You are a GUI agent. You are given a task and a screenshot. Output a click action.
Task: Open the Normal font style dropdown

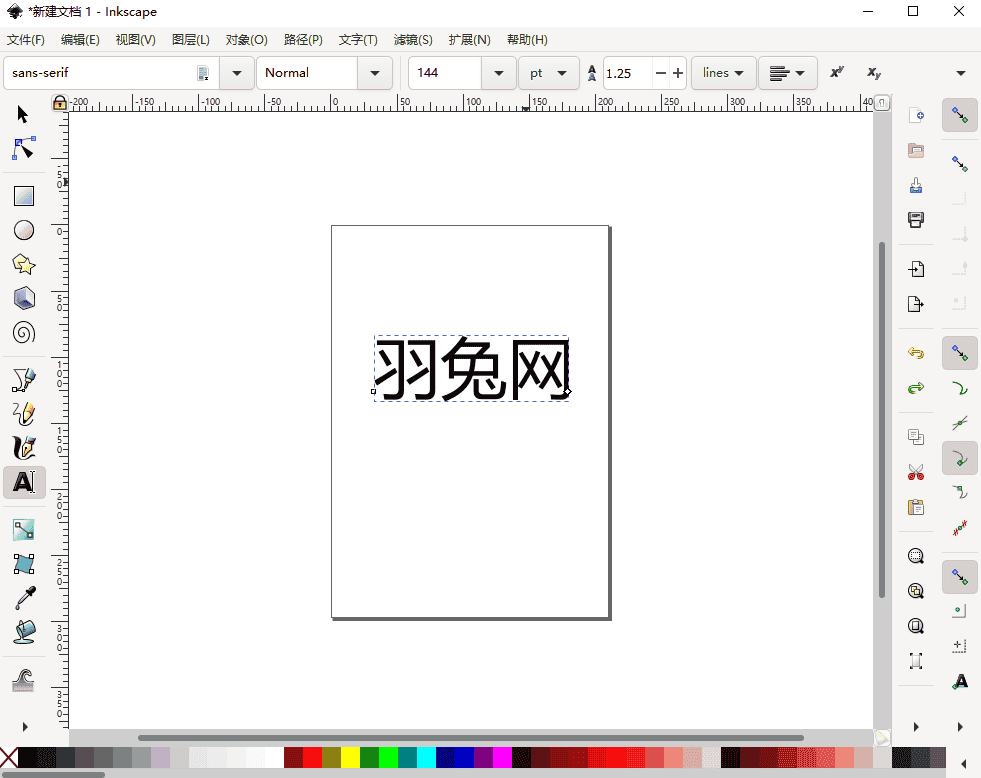click(x=375, y=73)
